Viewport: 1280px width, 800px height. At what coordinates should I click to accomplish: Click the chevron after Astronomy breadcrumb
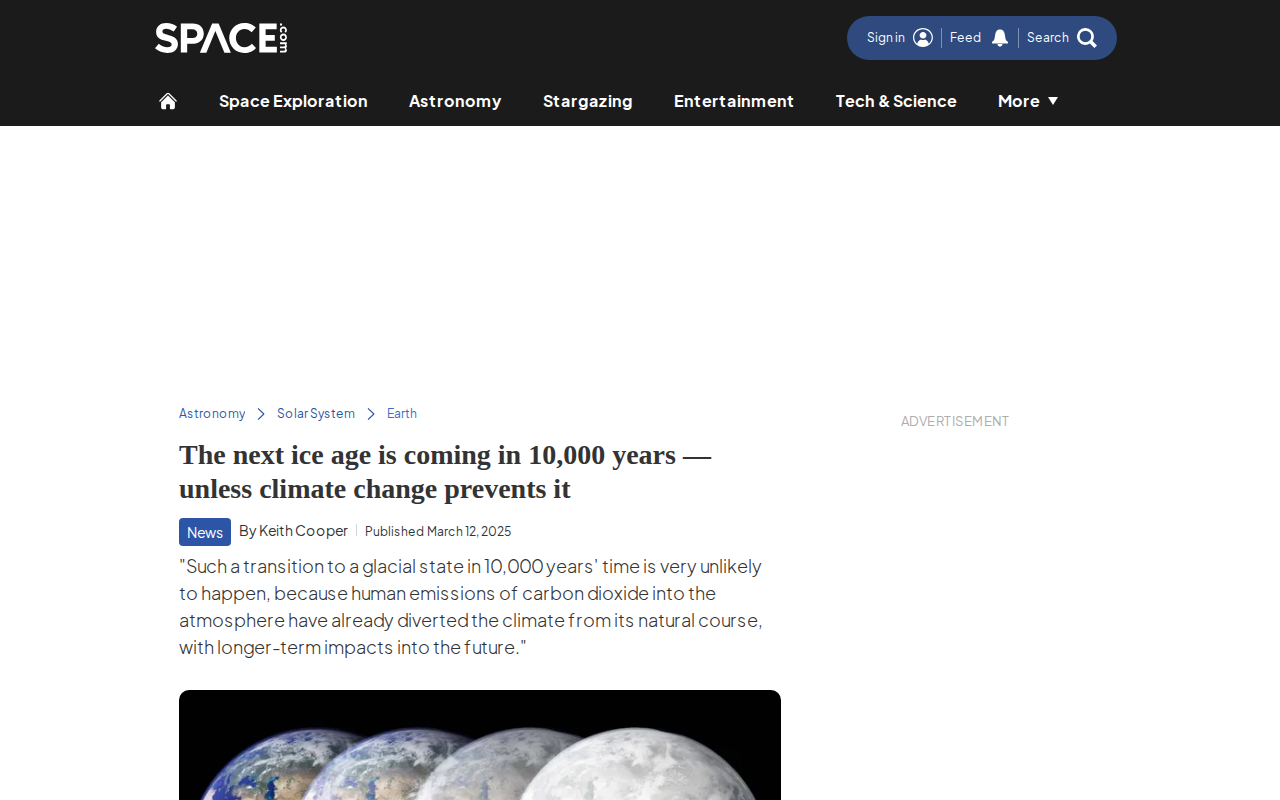click(x=261, y=414)
